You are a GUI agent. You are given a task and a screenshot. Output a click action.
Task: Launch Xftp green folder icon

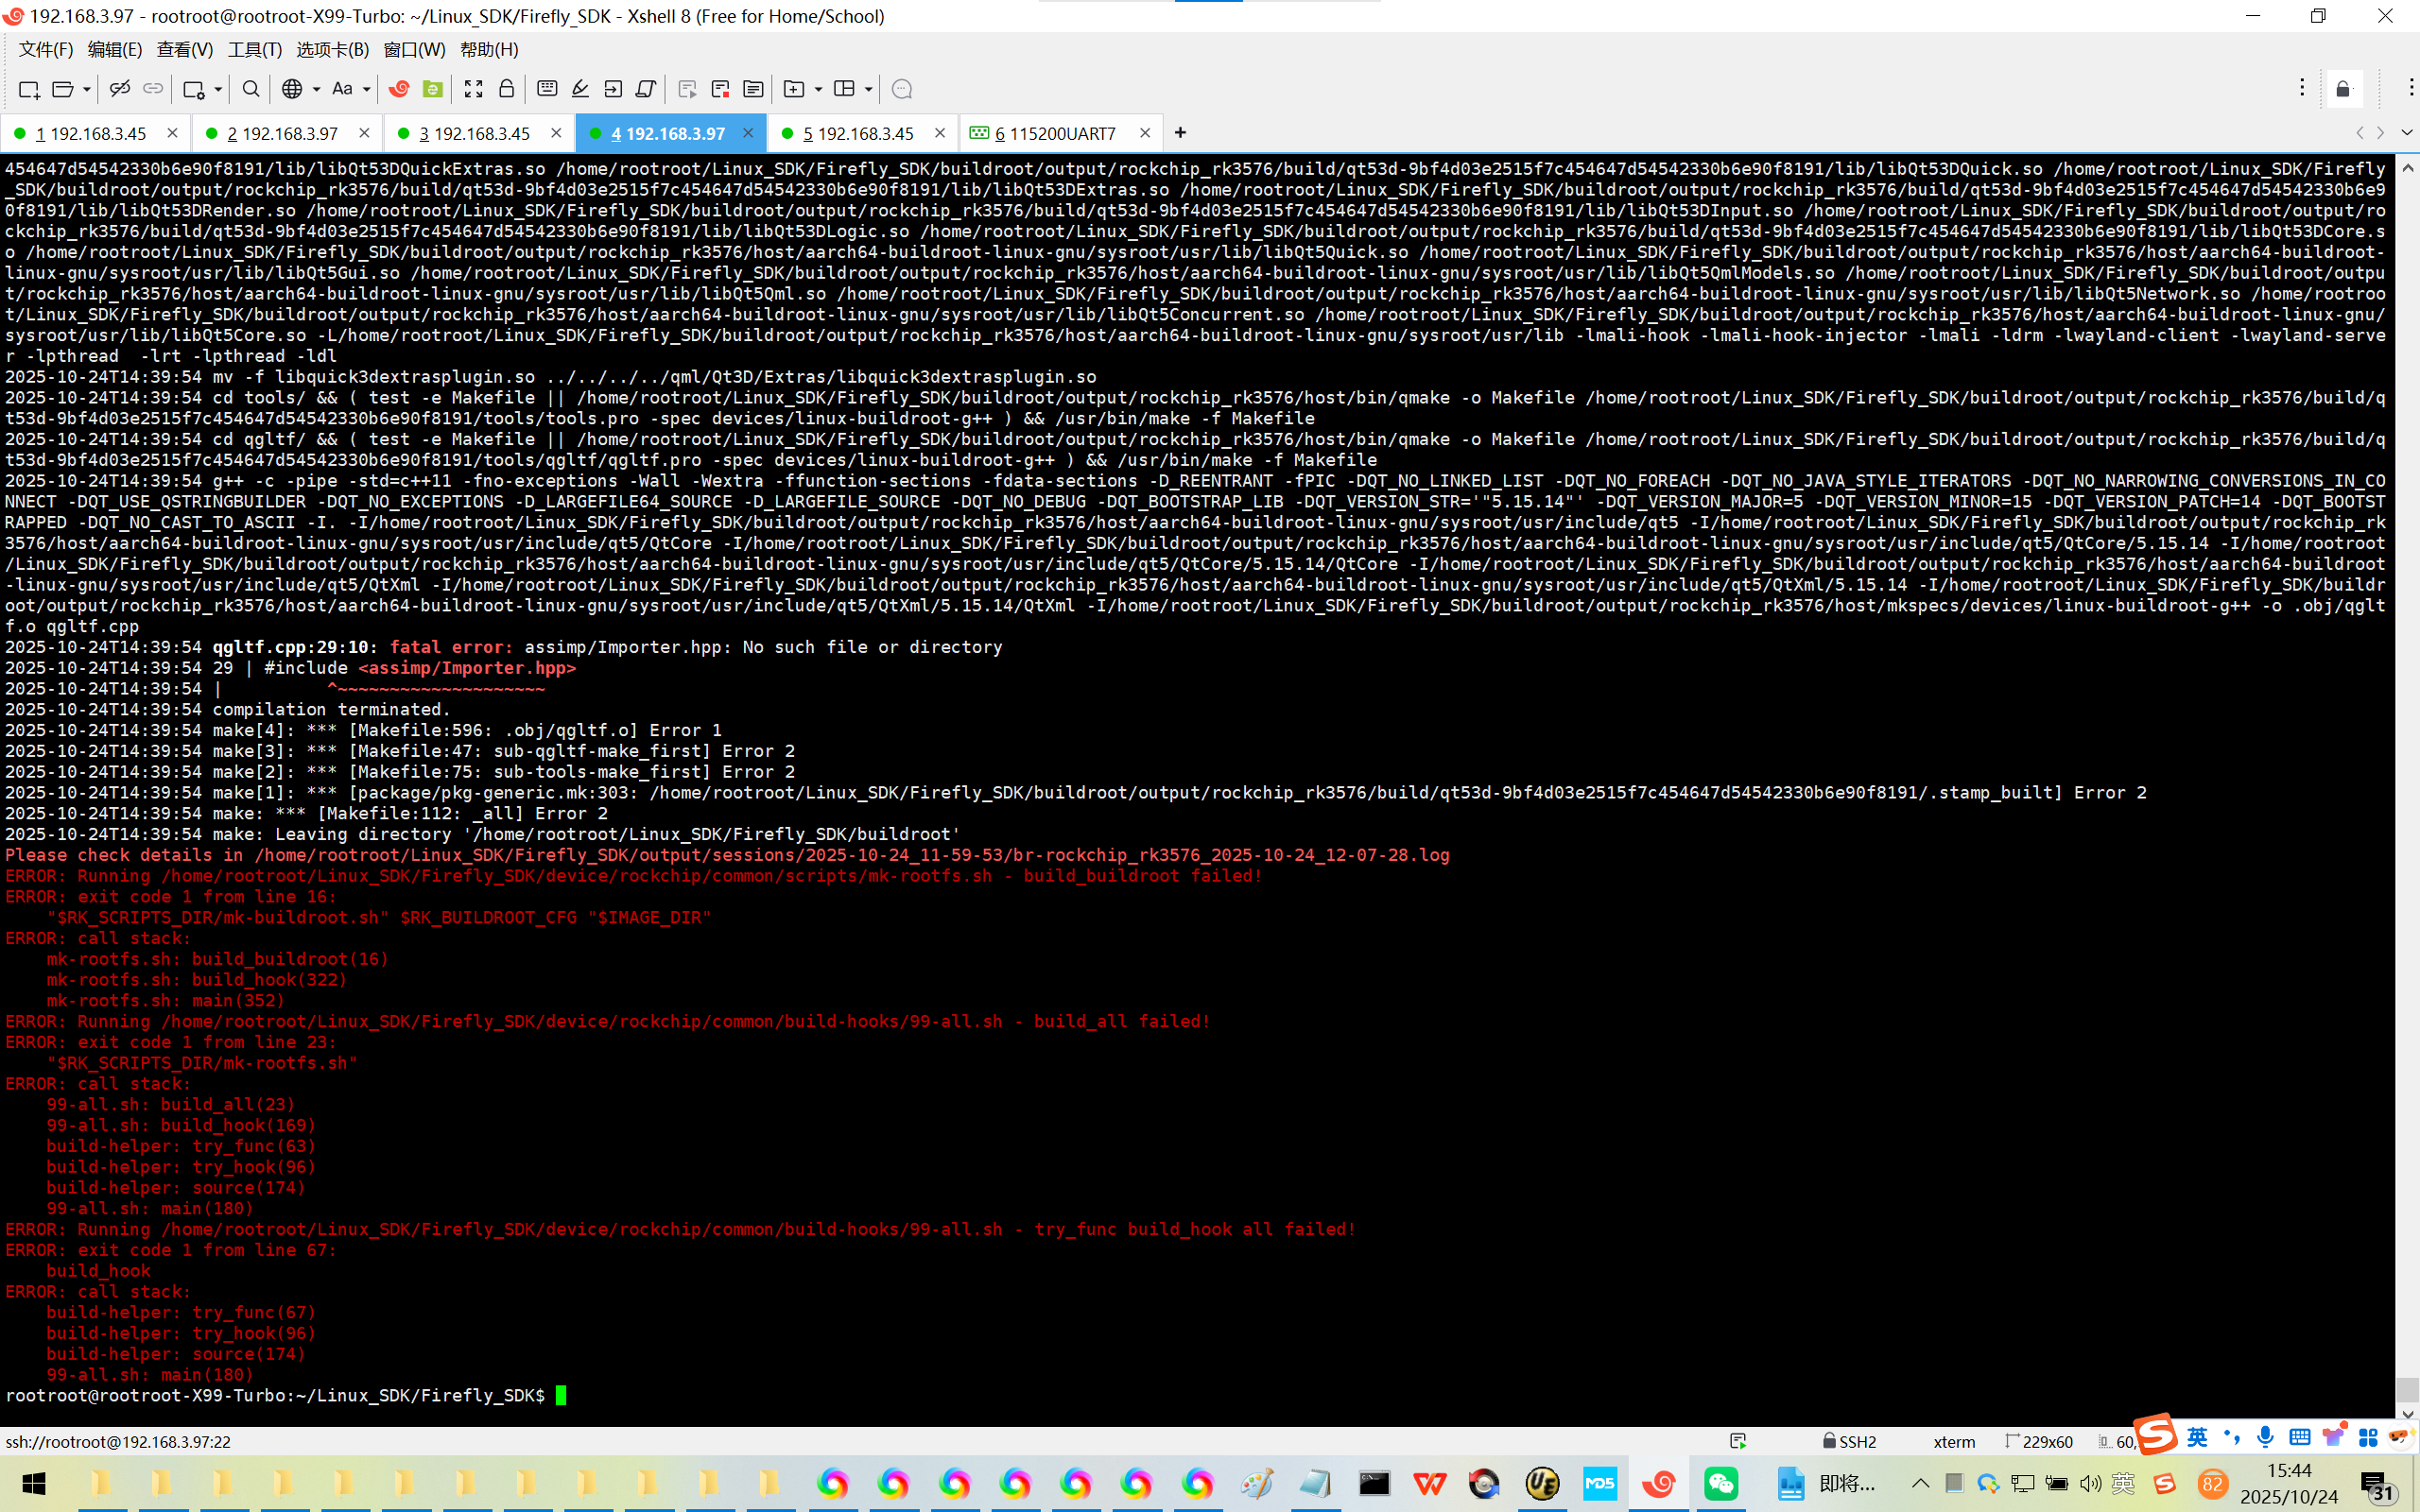pyautogui.click(x=432, y=89)
